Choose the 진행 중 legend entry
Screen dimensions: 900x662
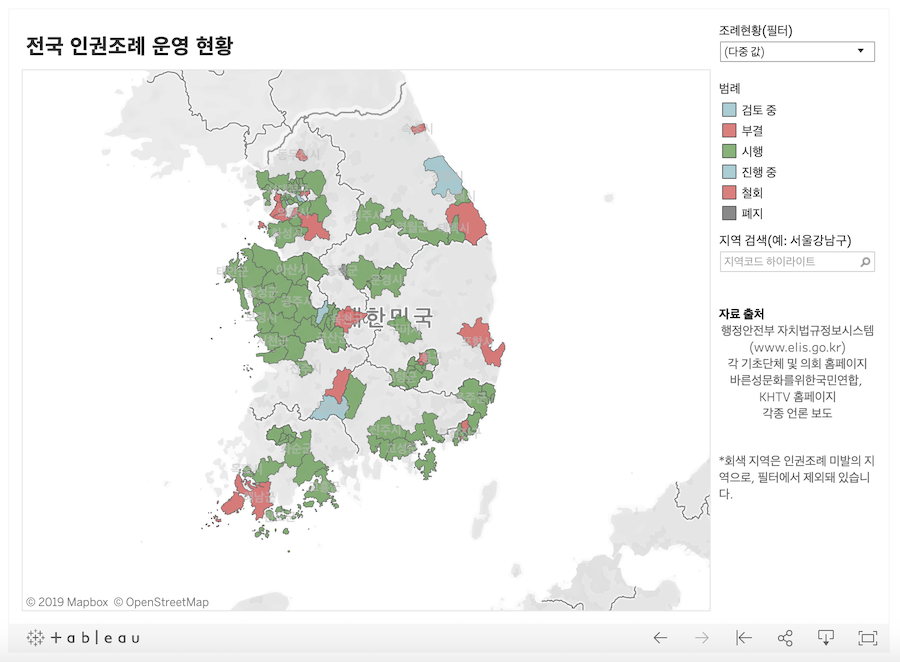click(x=759, y=172)
